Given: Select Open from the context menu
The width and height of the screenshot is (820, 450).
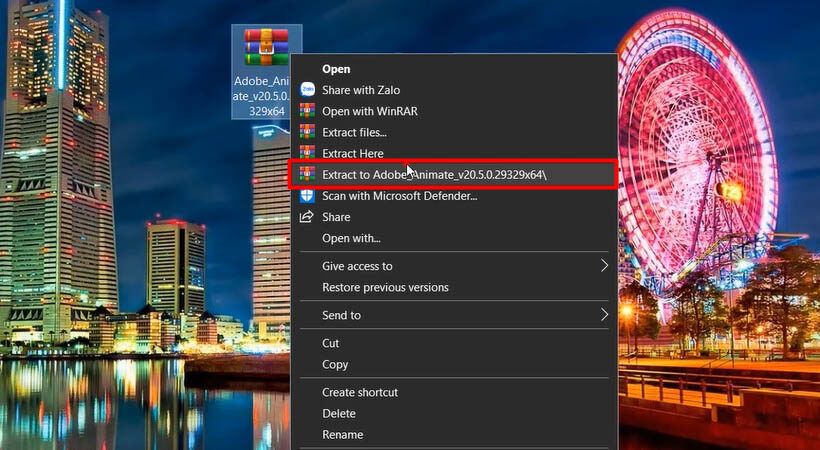Looking at the screenshot, I should click(x=336, y=69).
